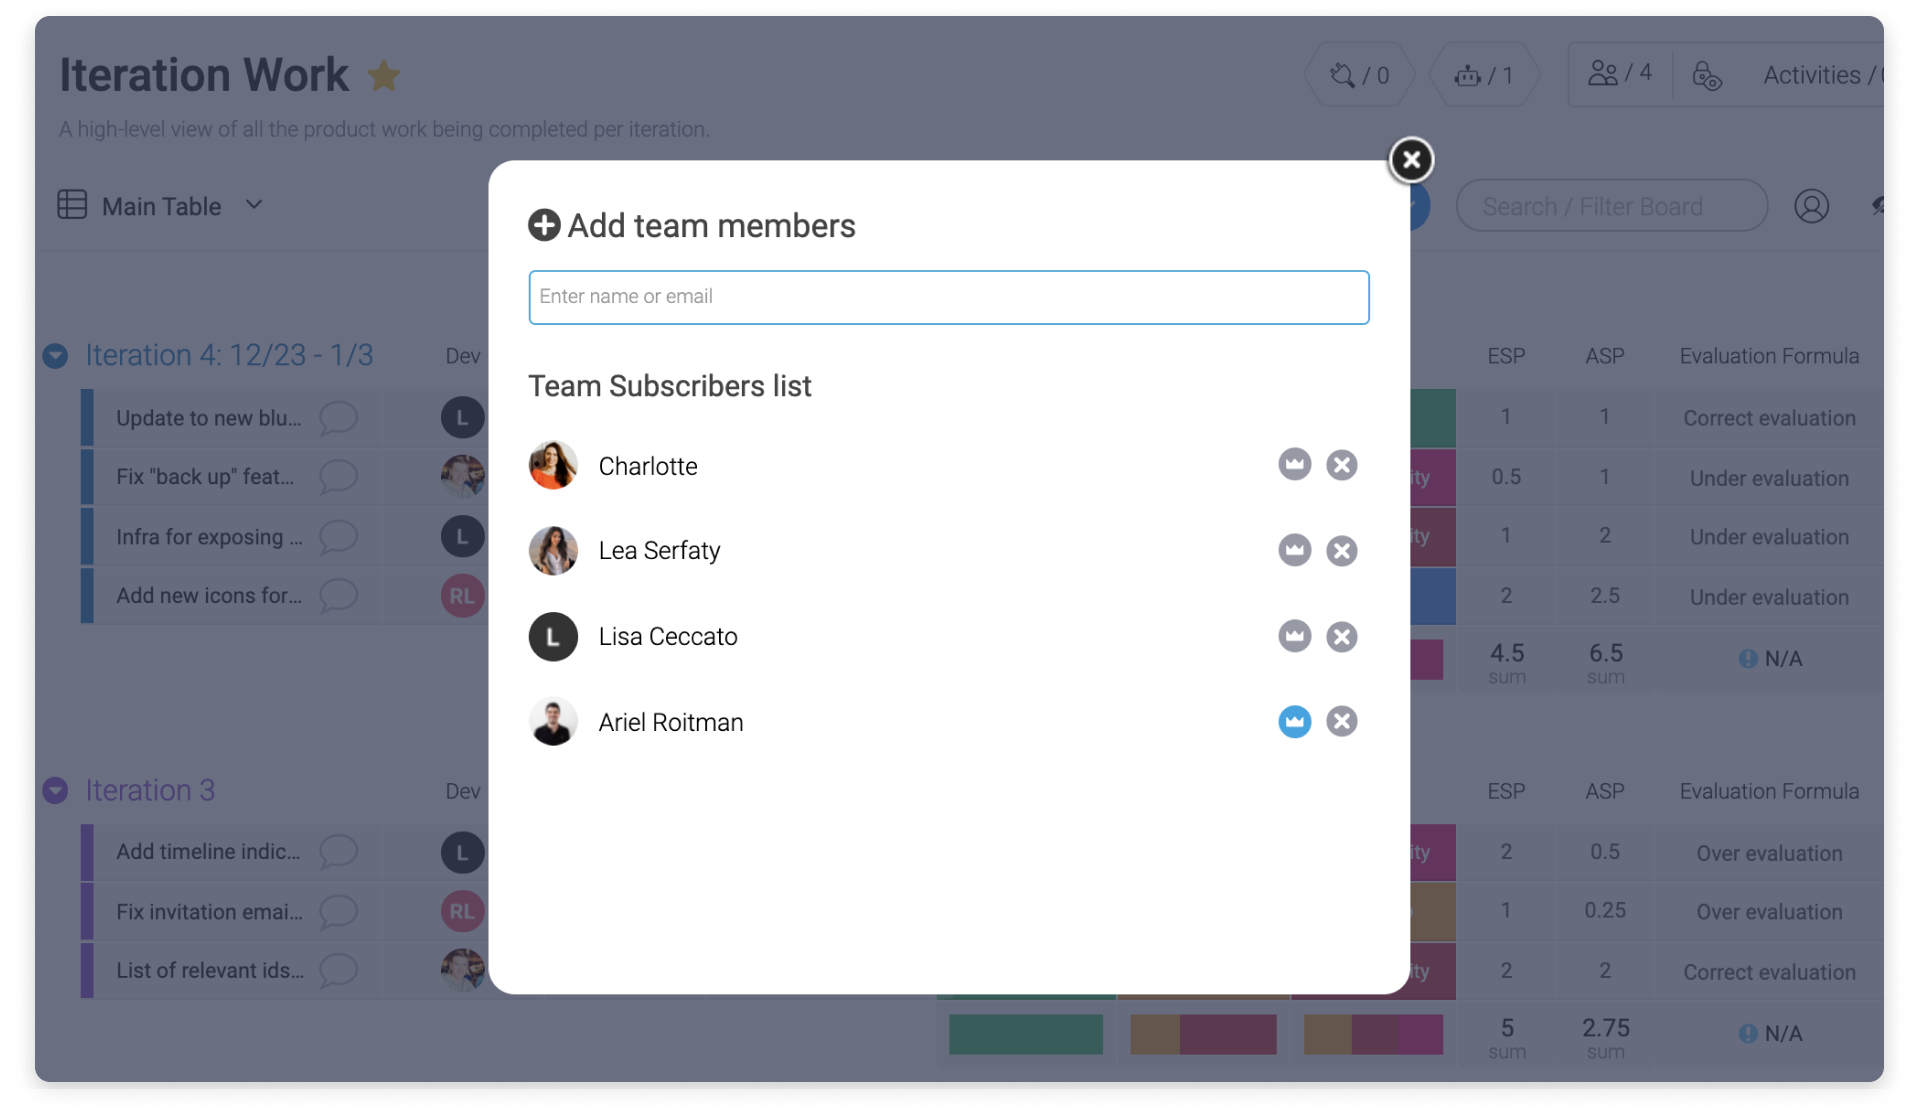This screenshot has width=1920, height=1114.
Task: Open the board members count icon
Action: (x=1620, y=74)
